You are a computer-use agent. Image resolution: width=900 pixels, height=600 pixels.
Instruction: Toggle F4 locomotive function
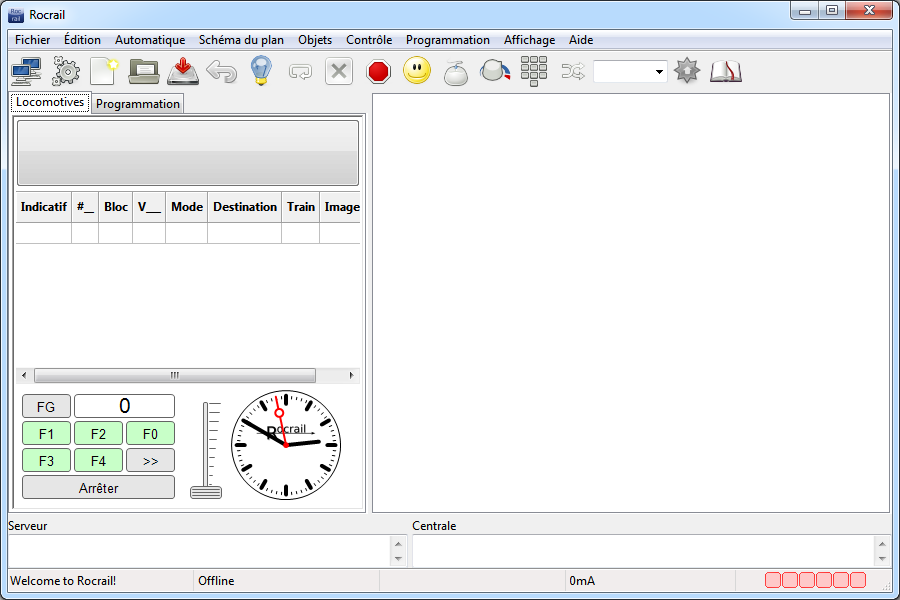click(x=98, y=461)
